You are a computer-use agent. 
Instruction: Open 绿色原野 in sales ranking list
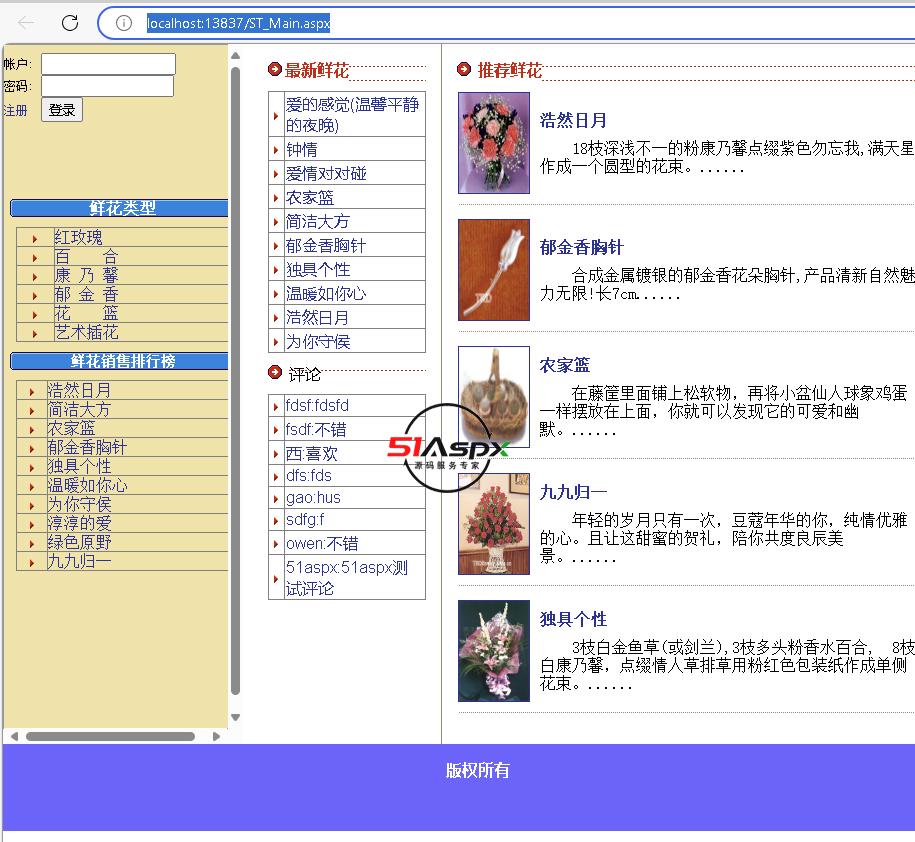tap(79, 541)
